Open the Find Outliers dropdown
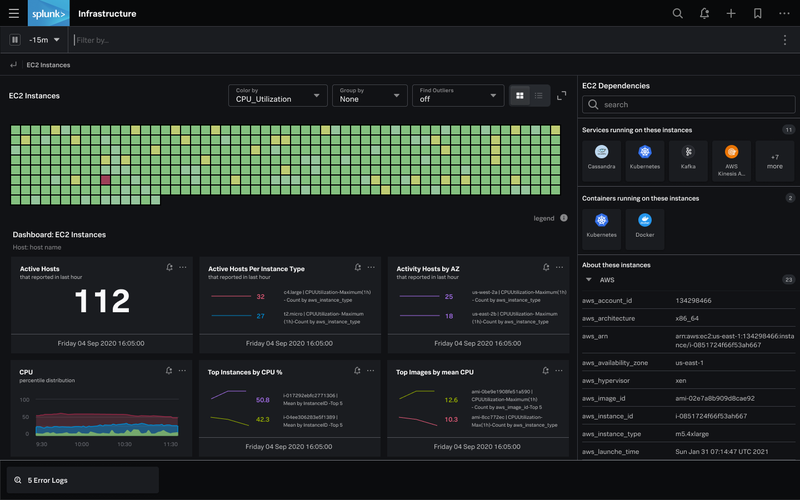800x500 pixels. [x=458, y=95]
